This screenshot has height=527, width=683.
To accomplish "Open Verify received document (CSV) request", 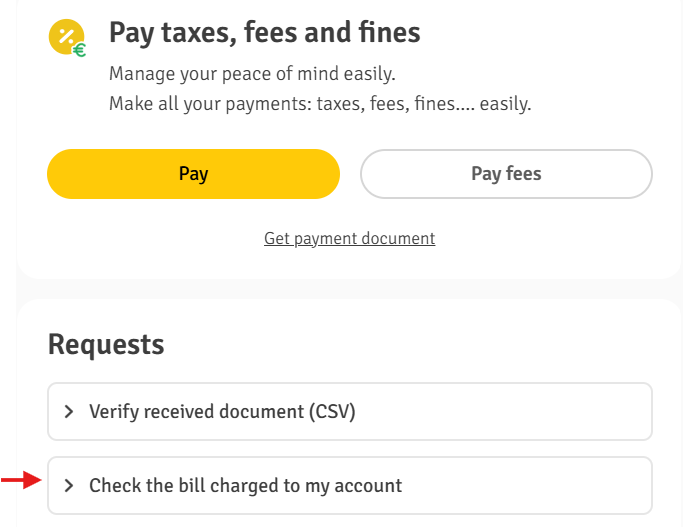I will click(350, 412).
